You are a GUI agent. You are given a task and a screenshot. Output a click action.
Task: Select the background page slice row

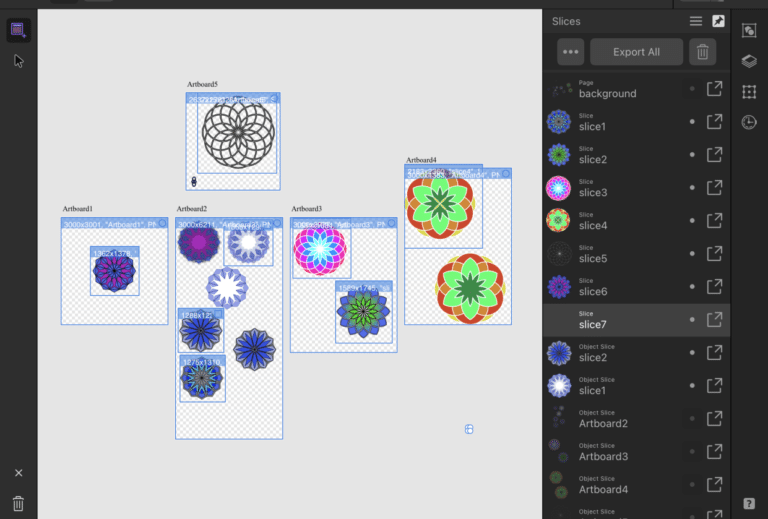click(x=620, y=89)
